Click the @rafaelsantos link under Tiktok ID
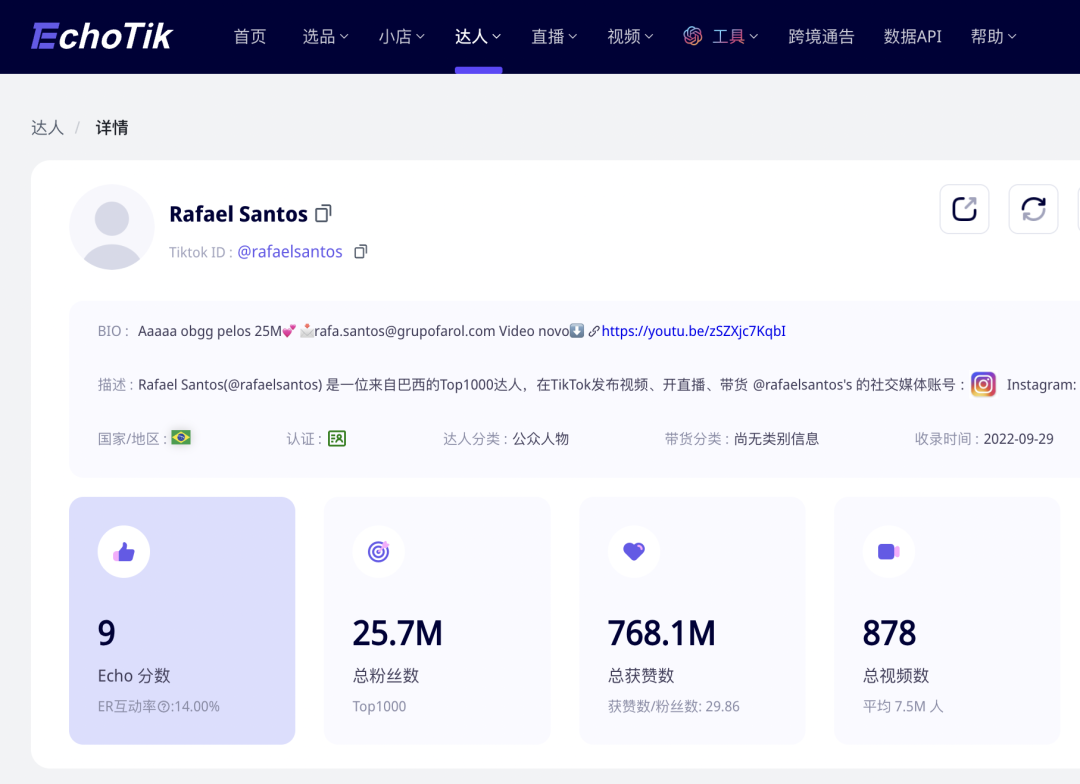This screenshot has height=784, width=1080. [x=289, y=251]
